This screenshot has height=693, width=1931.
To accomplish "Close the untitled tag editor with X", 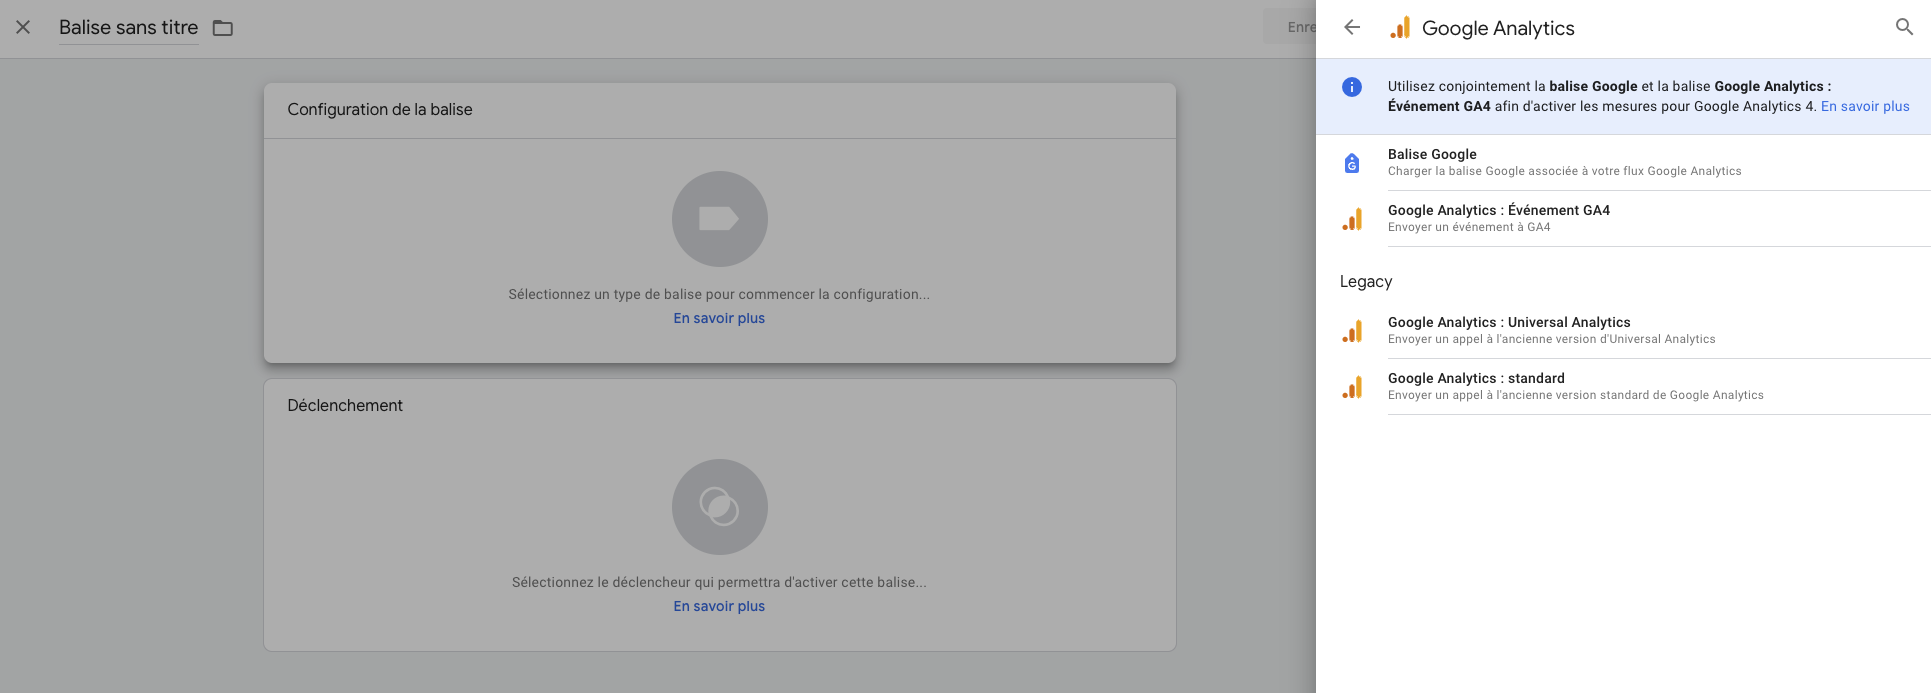I will click(23, 27).
